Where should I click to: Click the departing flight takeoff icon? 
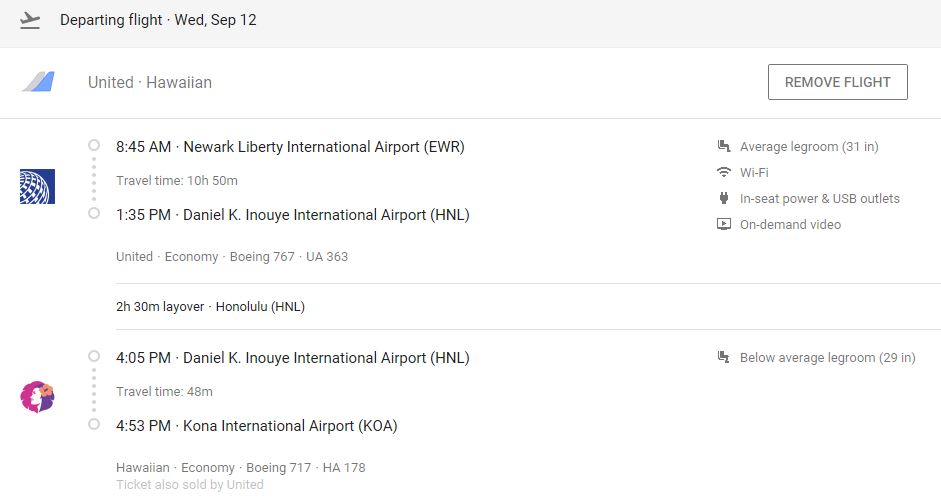pos(30,20)
